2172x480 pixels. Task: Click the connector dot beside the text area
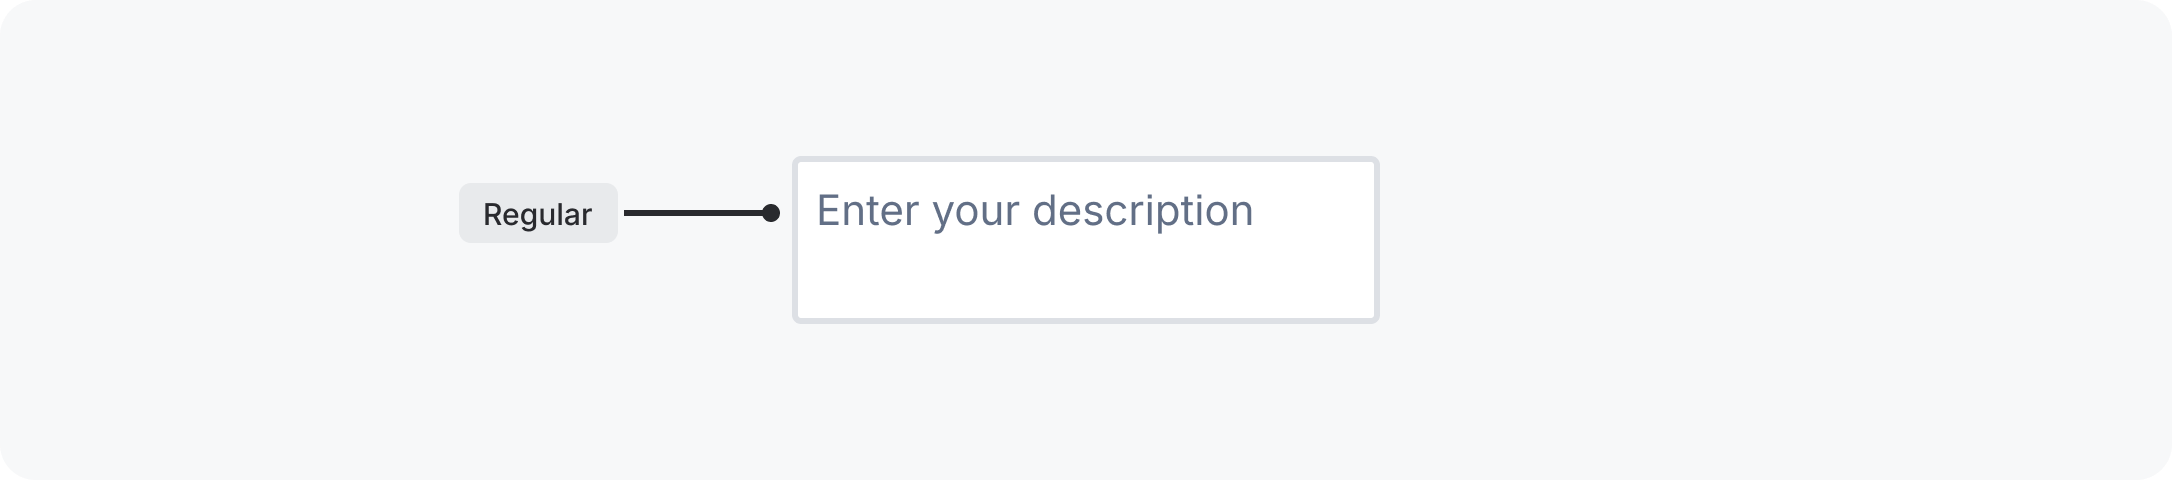click(x=770, y=213)
